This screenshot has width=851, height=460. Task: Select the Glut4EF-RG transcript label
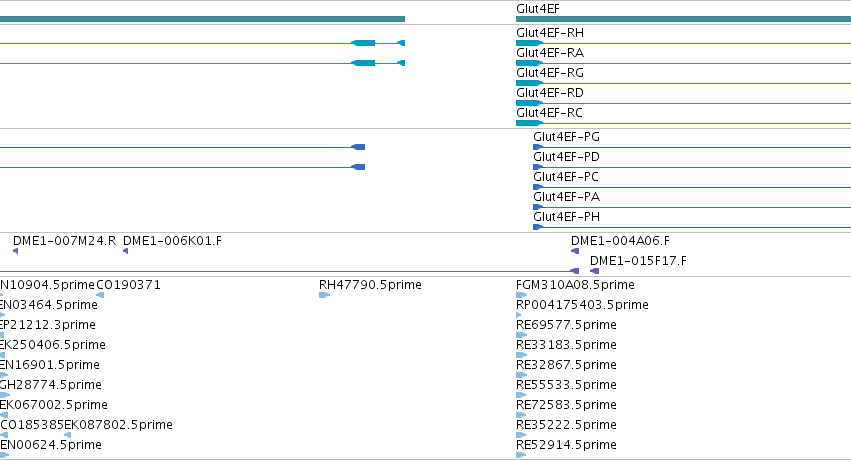click(x=550, y=73)
